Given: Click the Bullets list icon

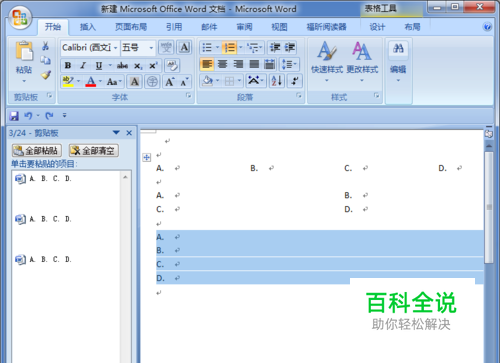Looking at the screenshot, I should pyautogui.click(x=207, y=47).
